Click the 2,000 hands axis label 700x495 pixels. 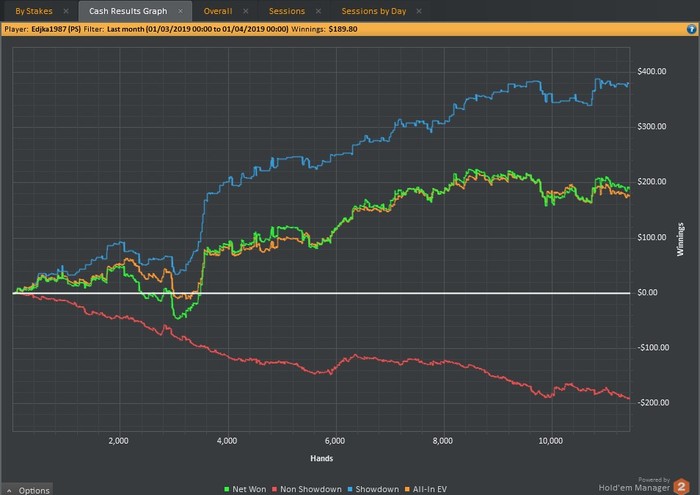118,441
